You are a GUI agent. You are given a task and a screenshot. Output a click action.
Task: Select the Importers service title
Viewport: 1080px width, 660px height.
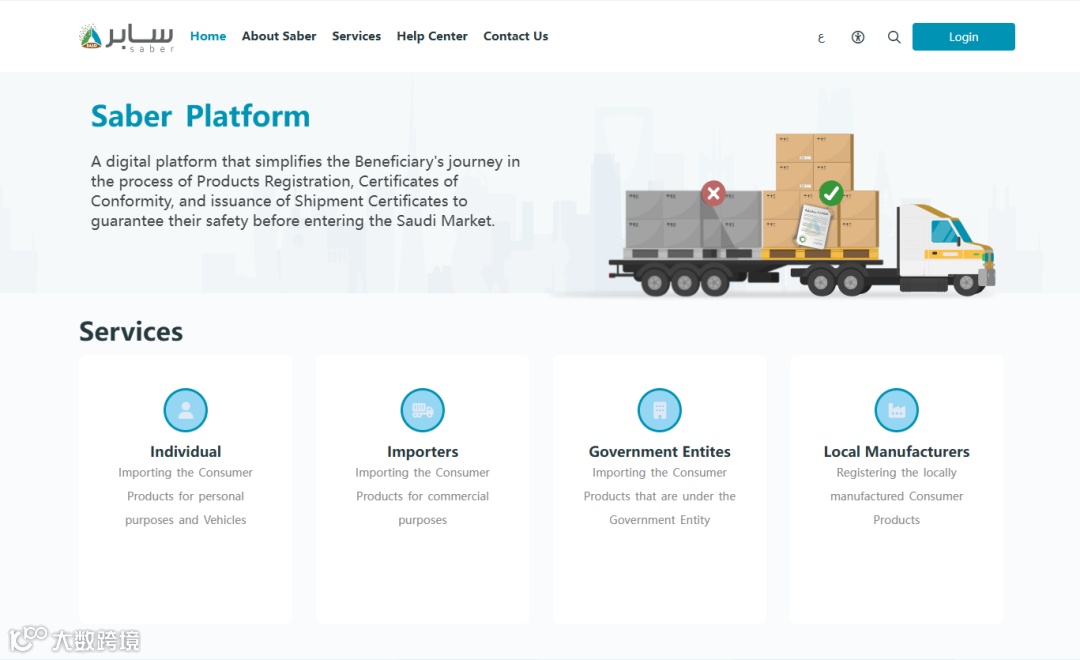(x=422, y=452)
